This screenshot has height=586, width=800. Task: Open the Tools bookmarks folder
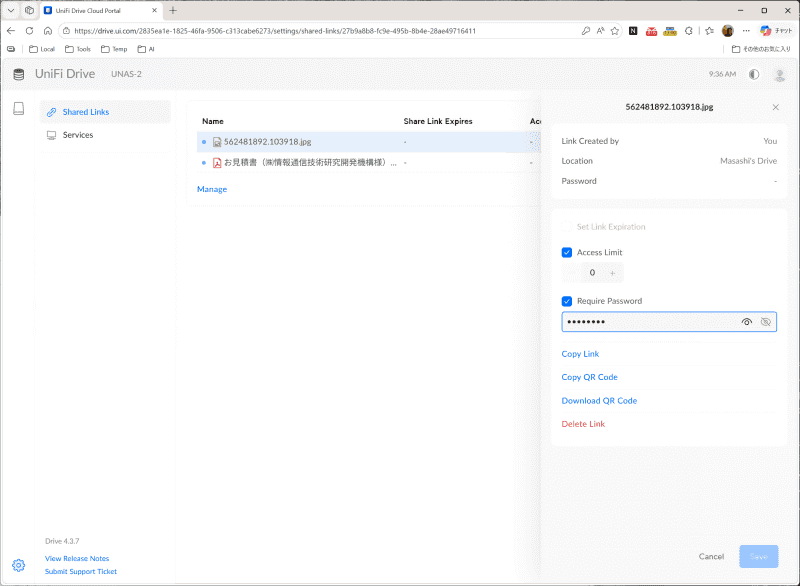coord(78,49)
